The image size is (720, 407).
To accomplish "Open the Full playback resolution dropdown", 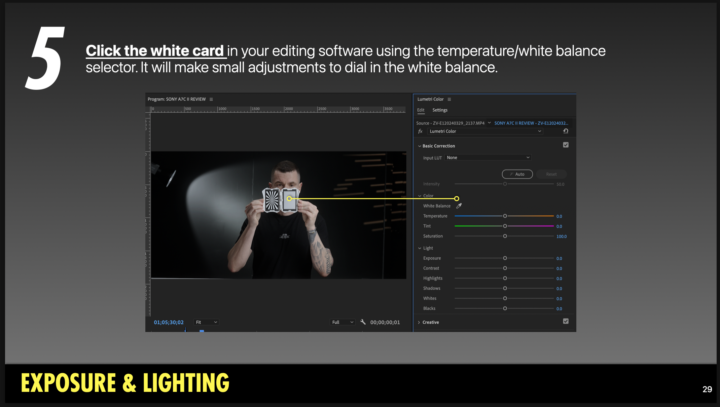I will (x=343, y=322).
